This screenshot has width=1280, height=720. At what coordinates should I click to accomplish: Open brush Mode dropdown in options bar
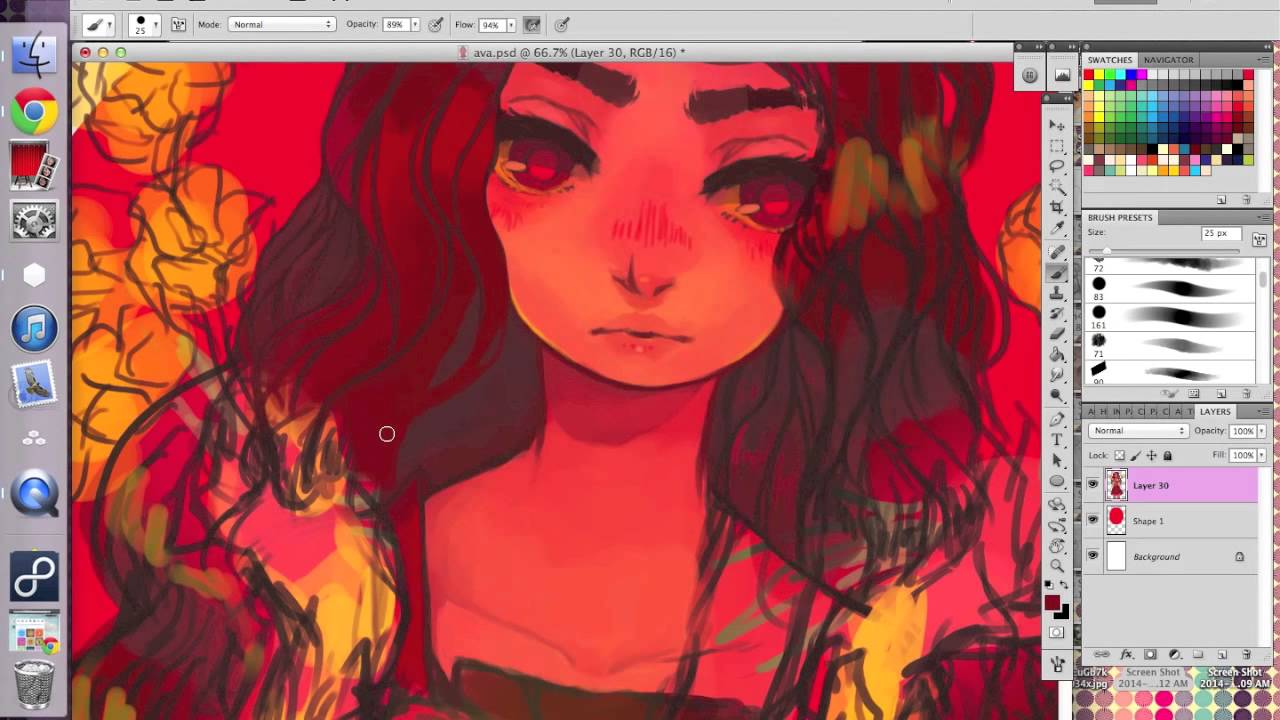pos(282,24)
